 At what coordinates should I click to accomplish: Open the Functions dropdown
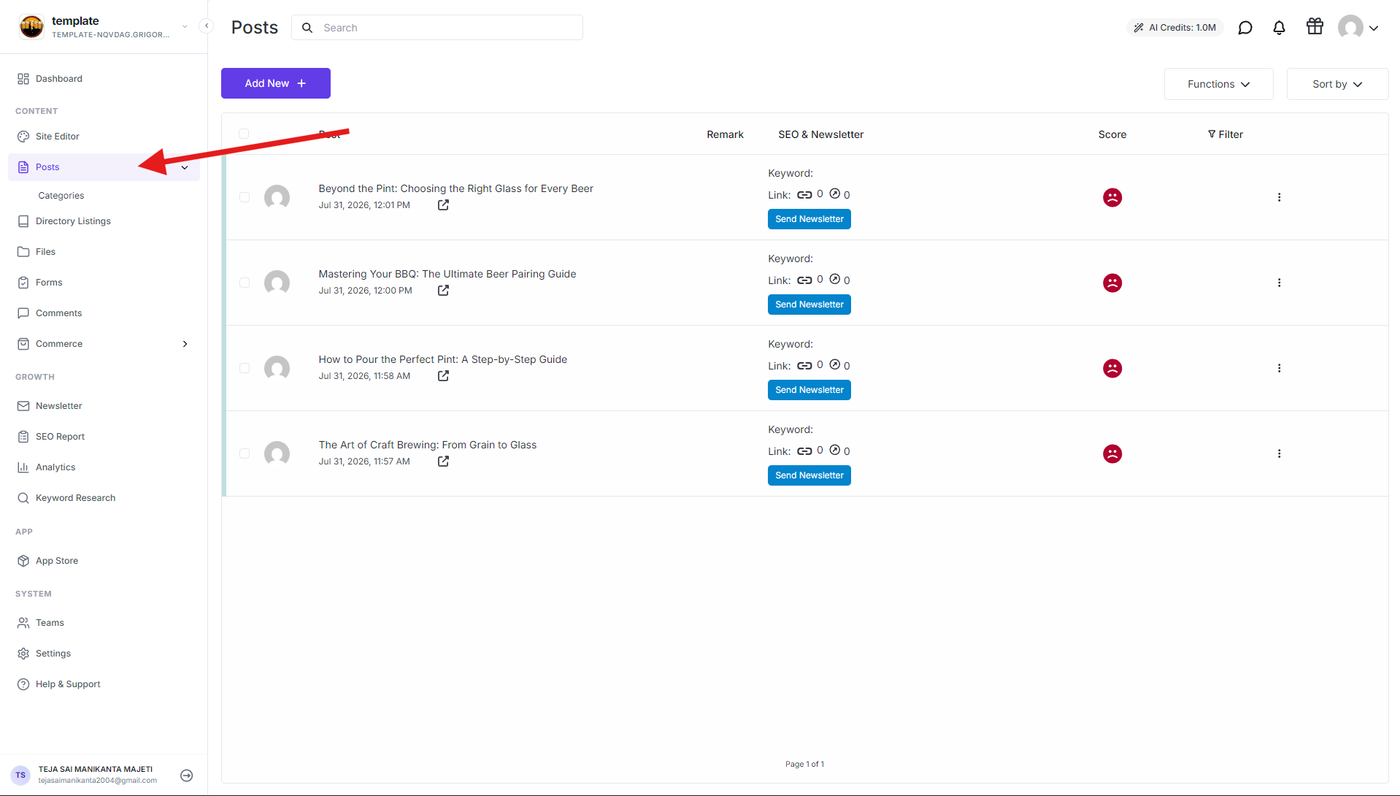[1218, 84]
